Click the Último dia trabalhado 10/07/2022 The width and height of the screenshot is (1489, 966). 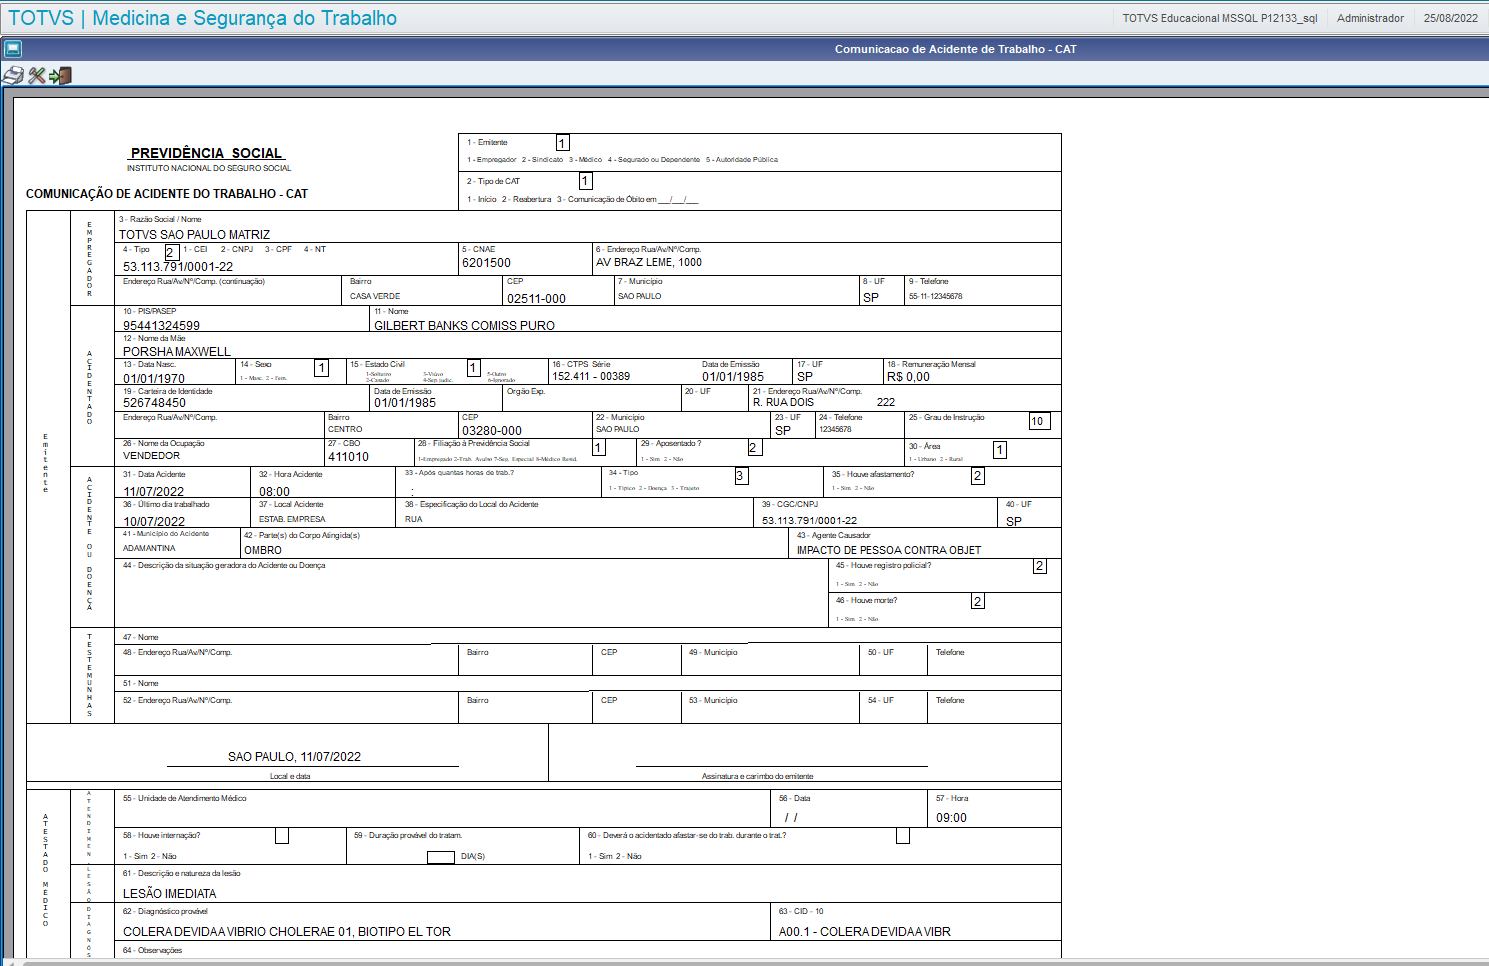(154, 522)
